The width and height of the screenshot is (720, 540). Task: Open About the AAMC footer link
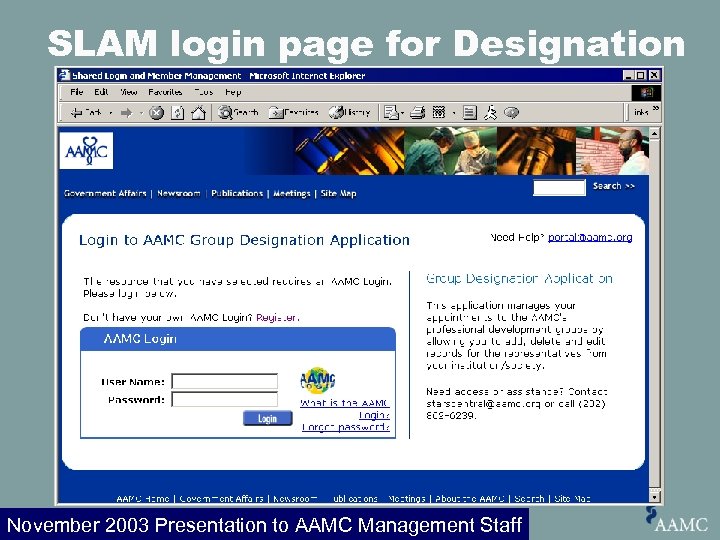click(x=470, y=499)
